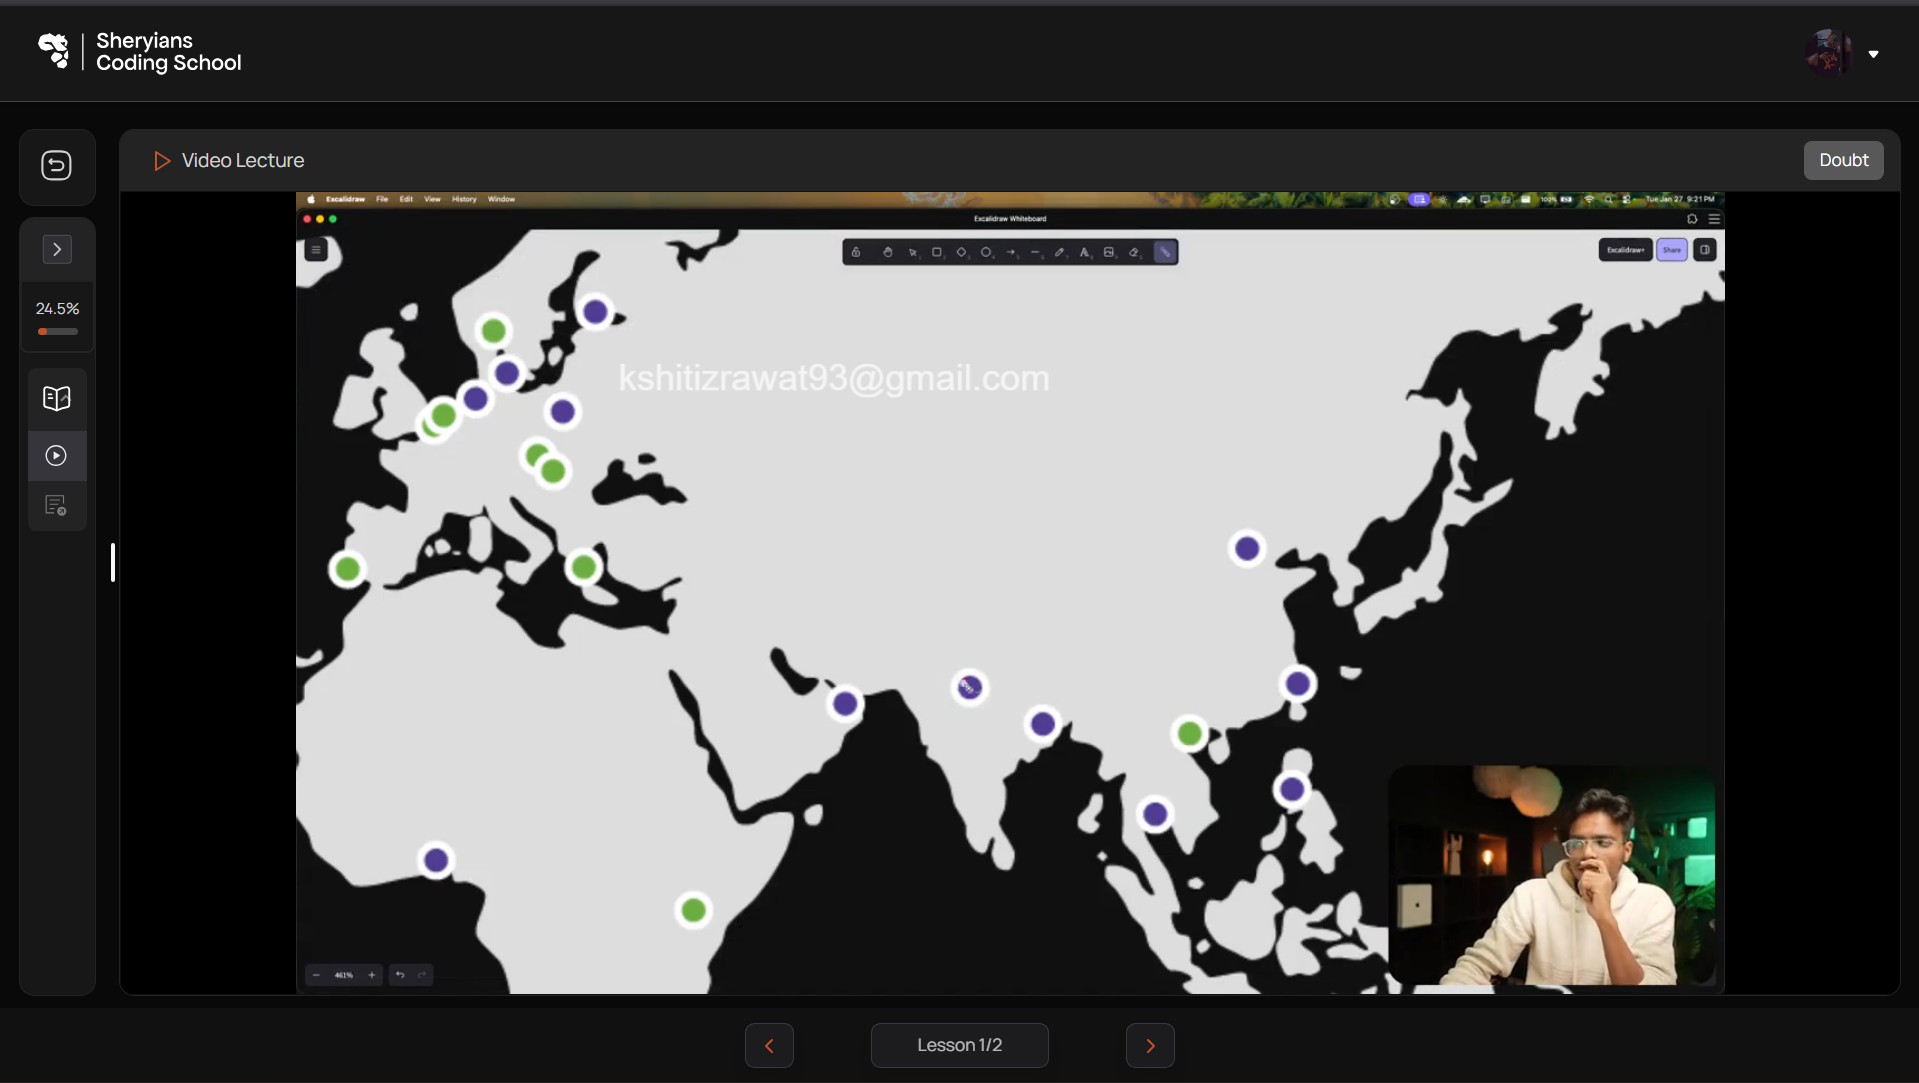The width and height of the screenshot is (1919, 1083).
Task: Click the 24.5% course progress bar
Action: [57, 331]
